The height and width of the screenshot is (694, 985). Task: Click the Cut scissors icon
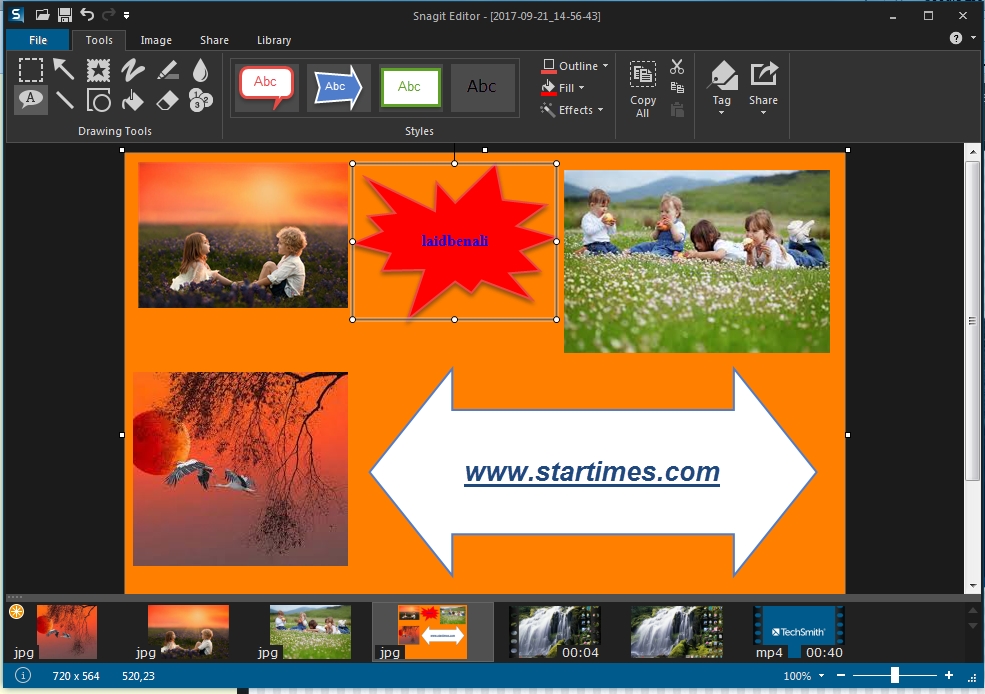[677, 67]
